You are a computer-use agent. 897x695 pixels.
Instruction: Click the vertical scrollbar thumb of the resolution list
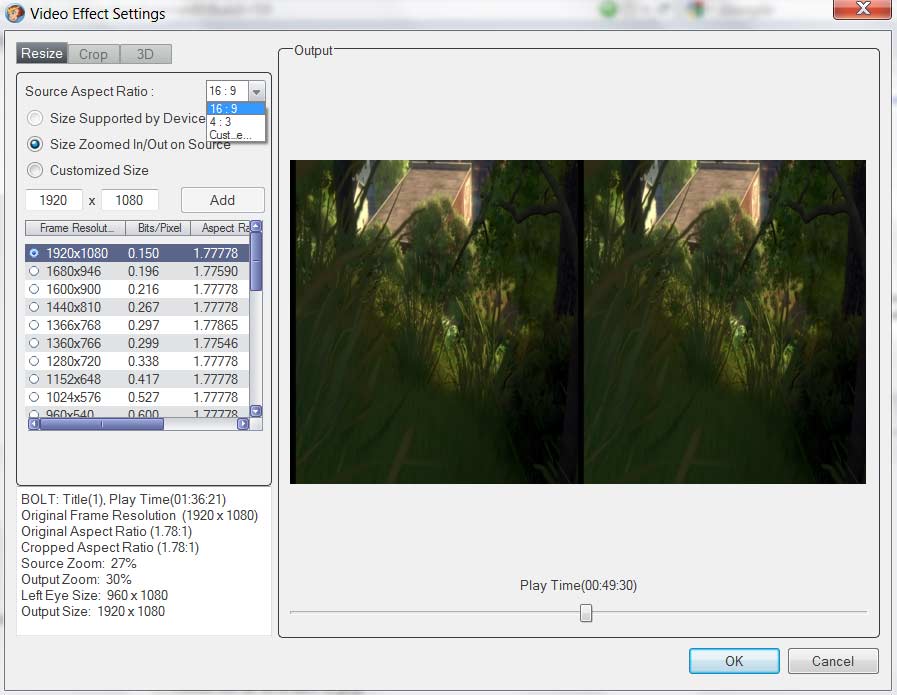(256, 261)
